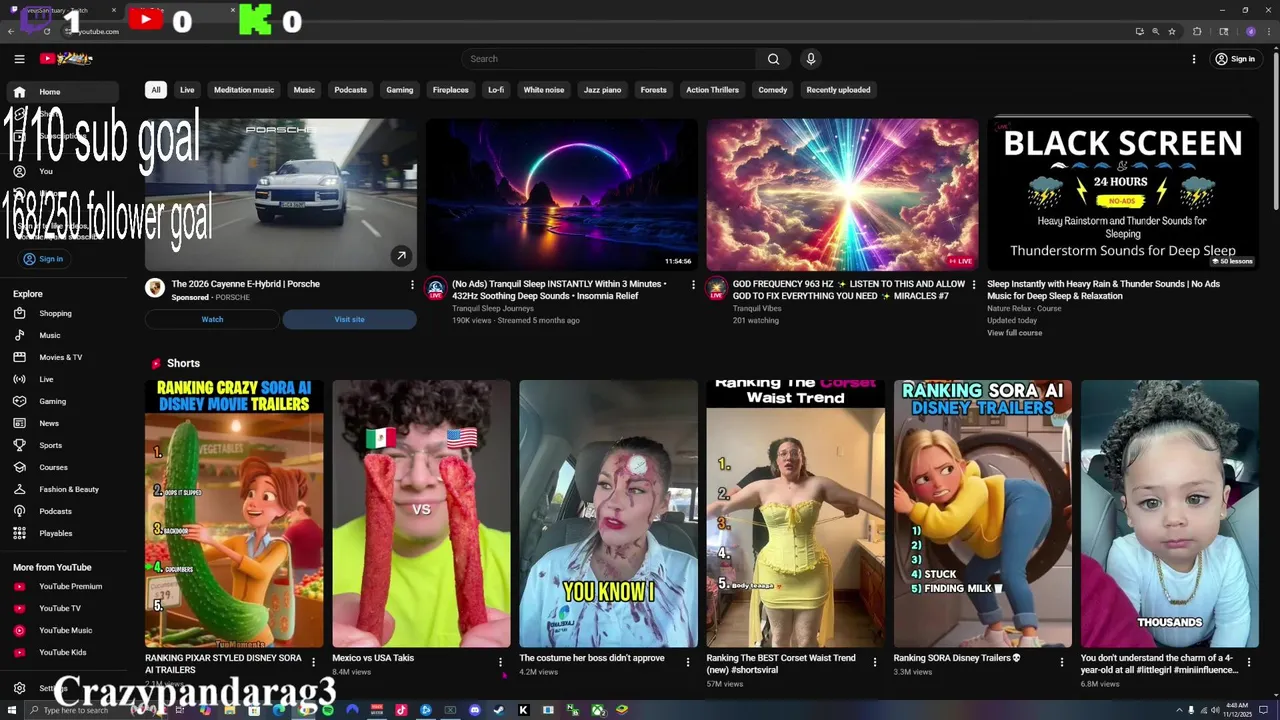Open options menu for Tranquil Sleep video
Viewport: 1280px width, 720px height.
[693, 285]
